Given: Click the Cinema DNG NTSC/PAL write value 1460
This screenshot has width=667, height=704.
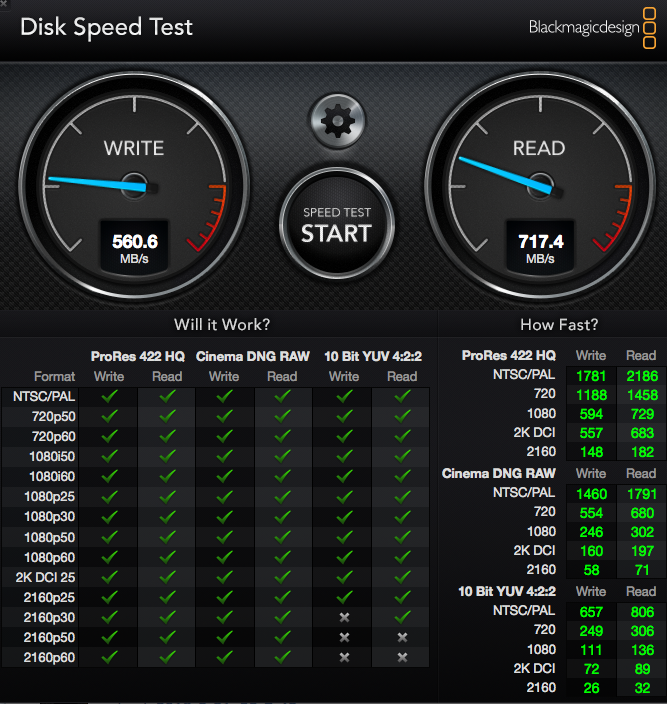Looking at the screenshot, I should point(592,494).
